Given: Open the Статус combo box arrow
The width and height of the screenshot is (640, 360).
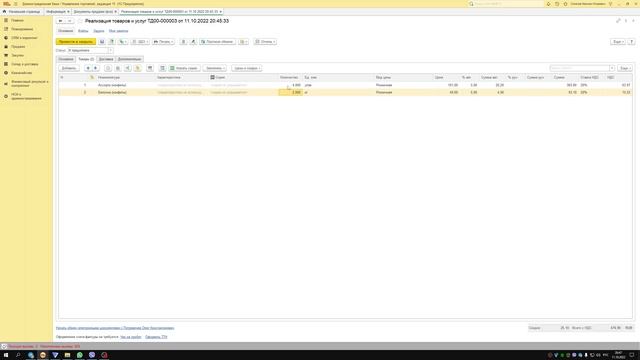Looking at the screenshot, I should (x=110, y=50).
